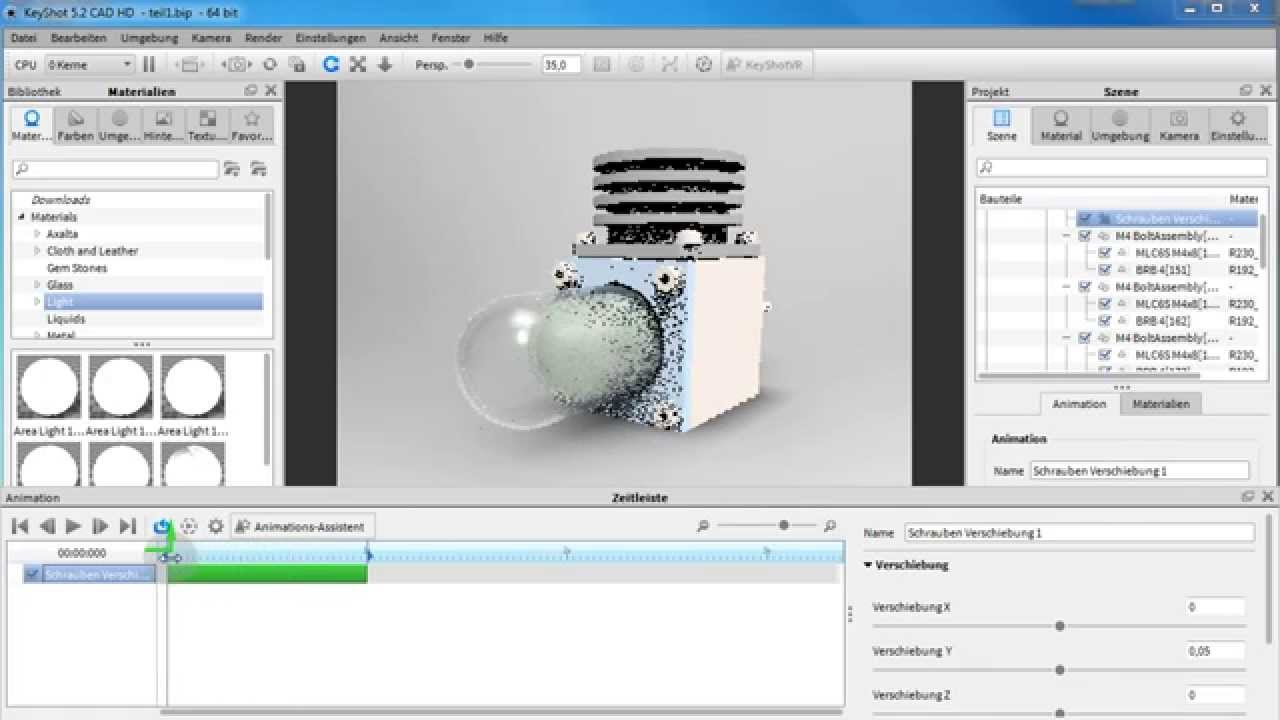Expand the Axalta folder

tap(37, 234)
